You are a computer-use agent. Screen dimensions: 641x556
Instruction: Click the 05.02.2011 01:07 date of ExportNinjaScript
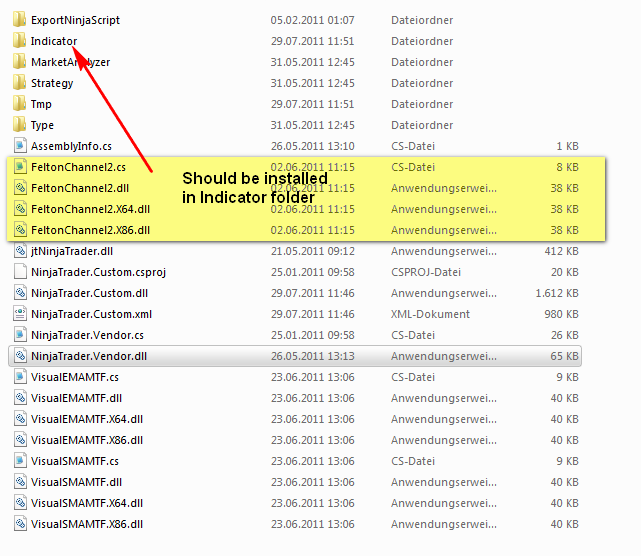point(312,20)
